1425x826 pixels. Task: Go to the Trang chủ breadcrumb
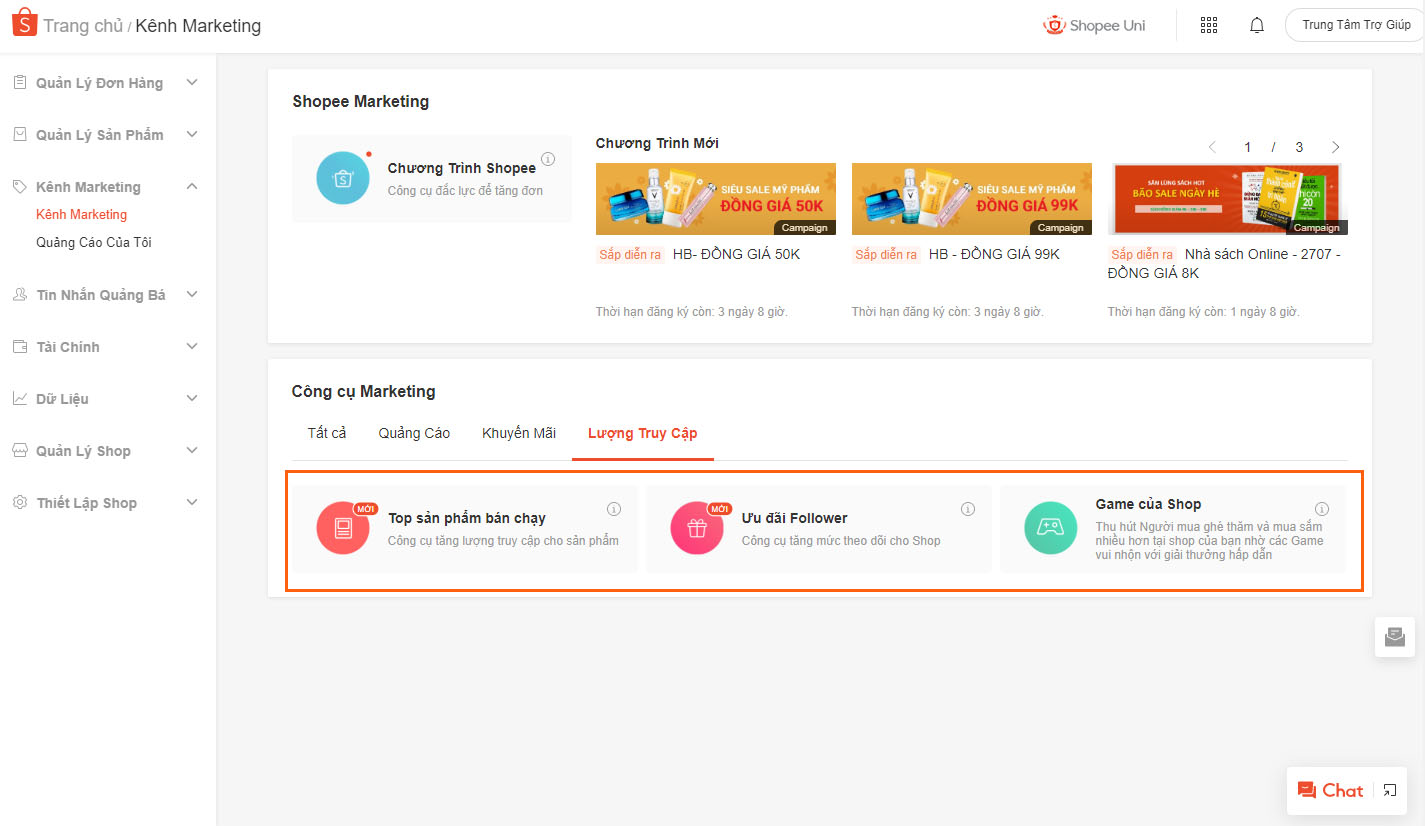pos(83,26)
